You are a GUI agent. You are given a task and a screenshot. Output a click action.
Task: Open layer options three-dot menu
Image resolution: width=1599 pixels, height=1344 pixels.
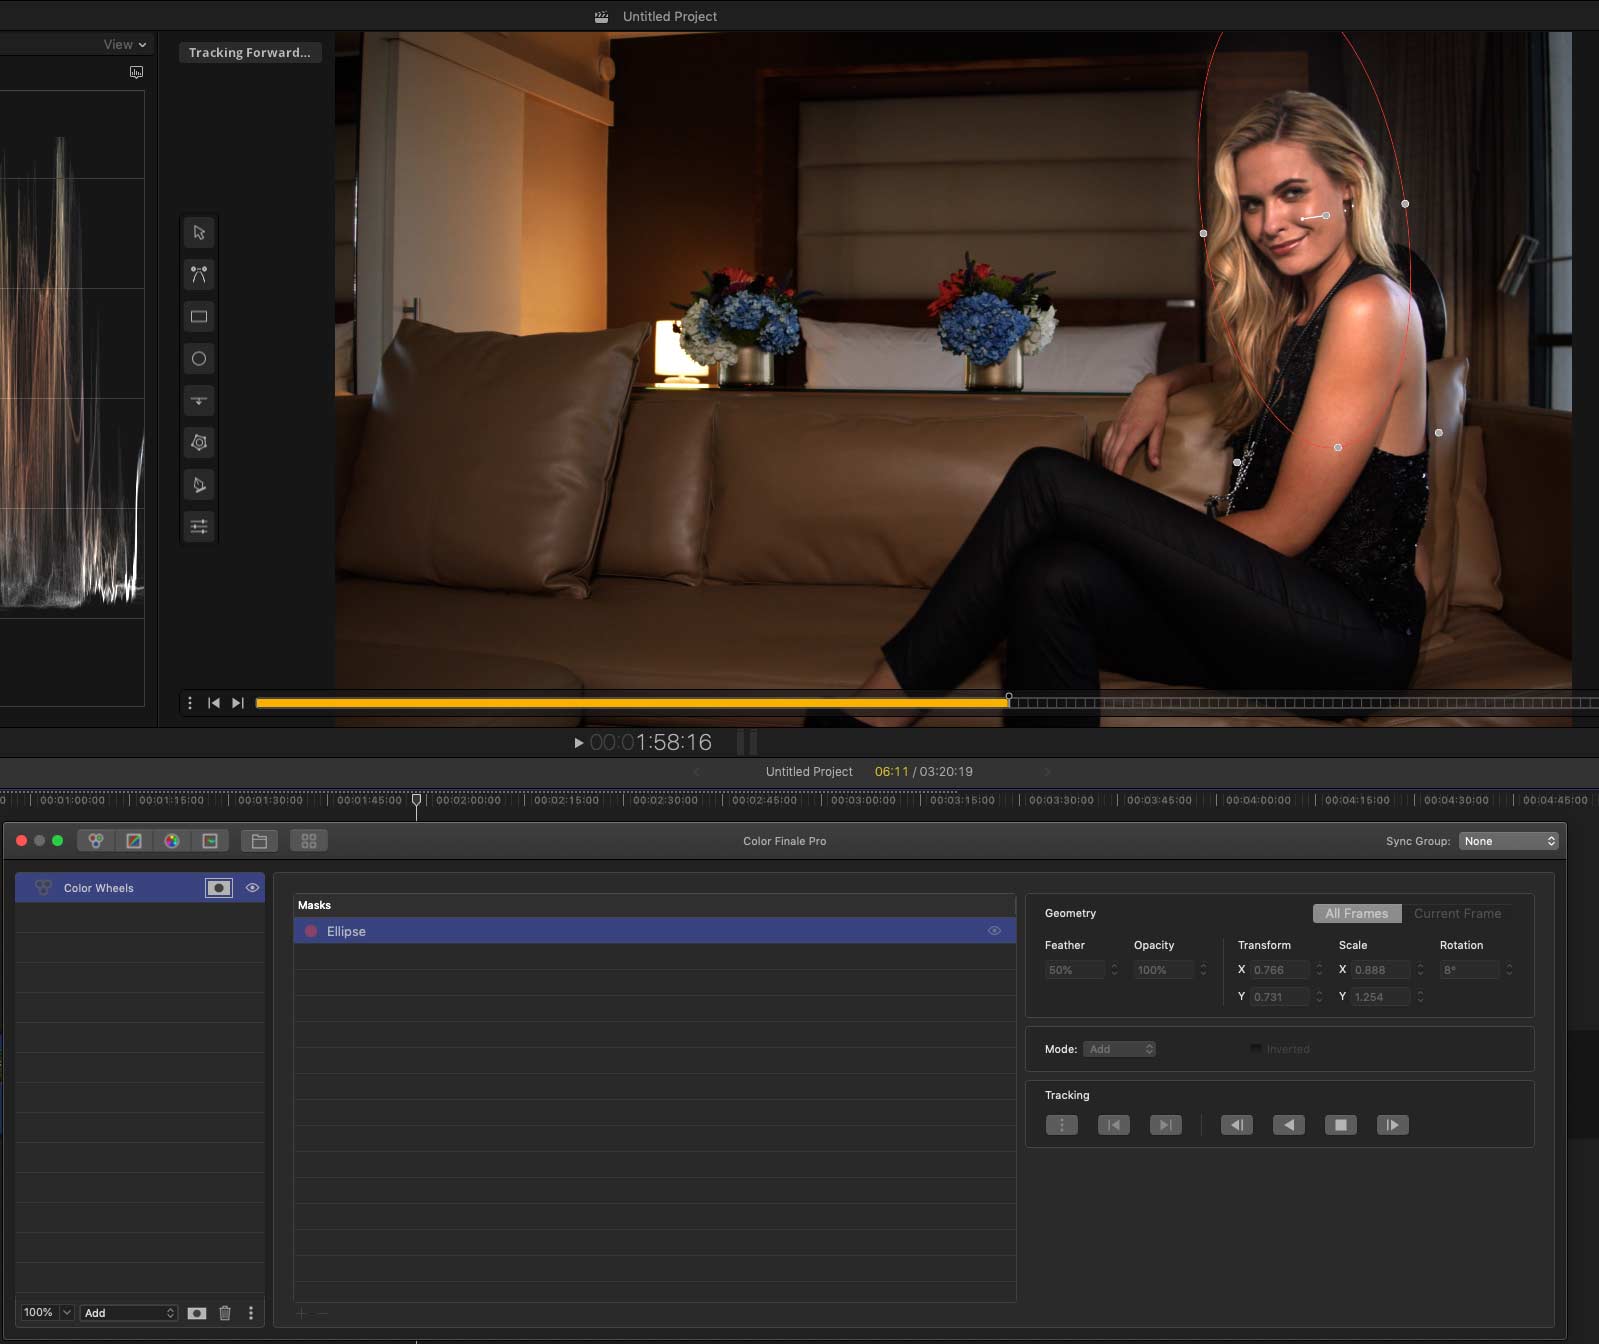(x=251, y=1313)
